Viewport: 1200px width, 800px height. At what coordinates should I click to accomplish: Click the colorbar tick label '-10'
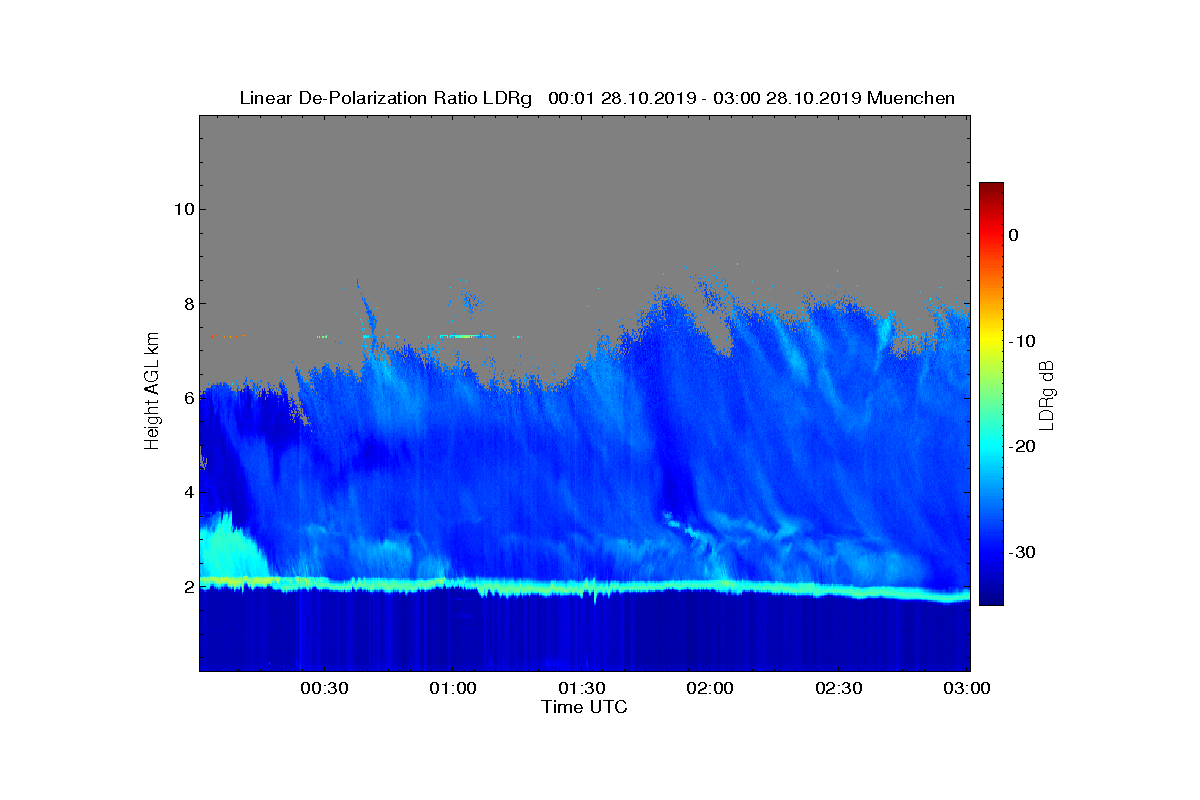(x=1022, y=341)
